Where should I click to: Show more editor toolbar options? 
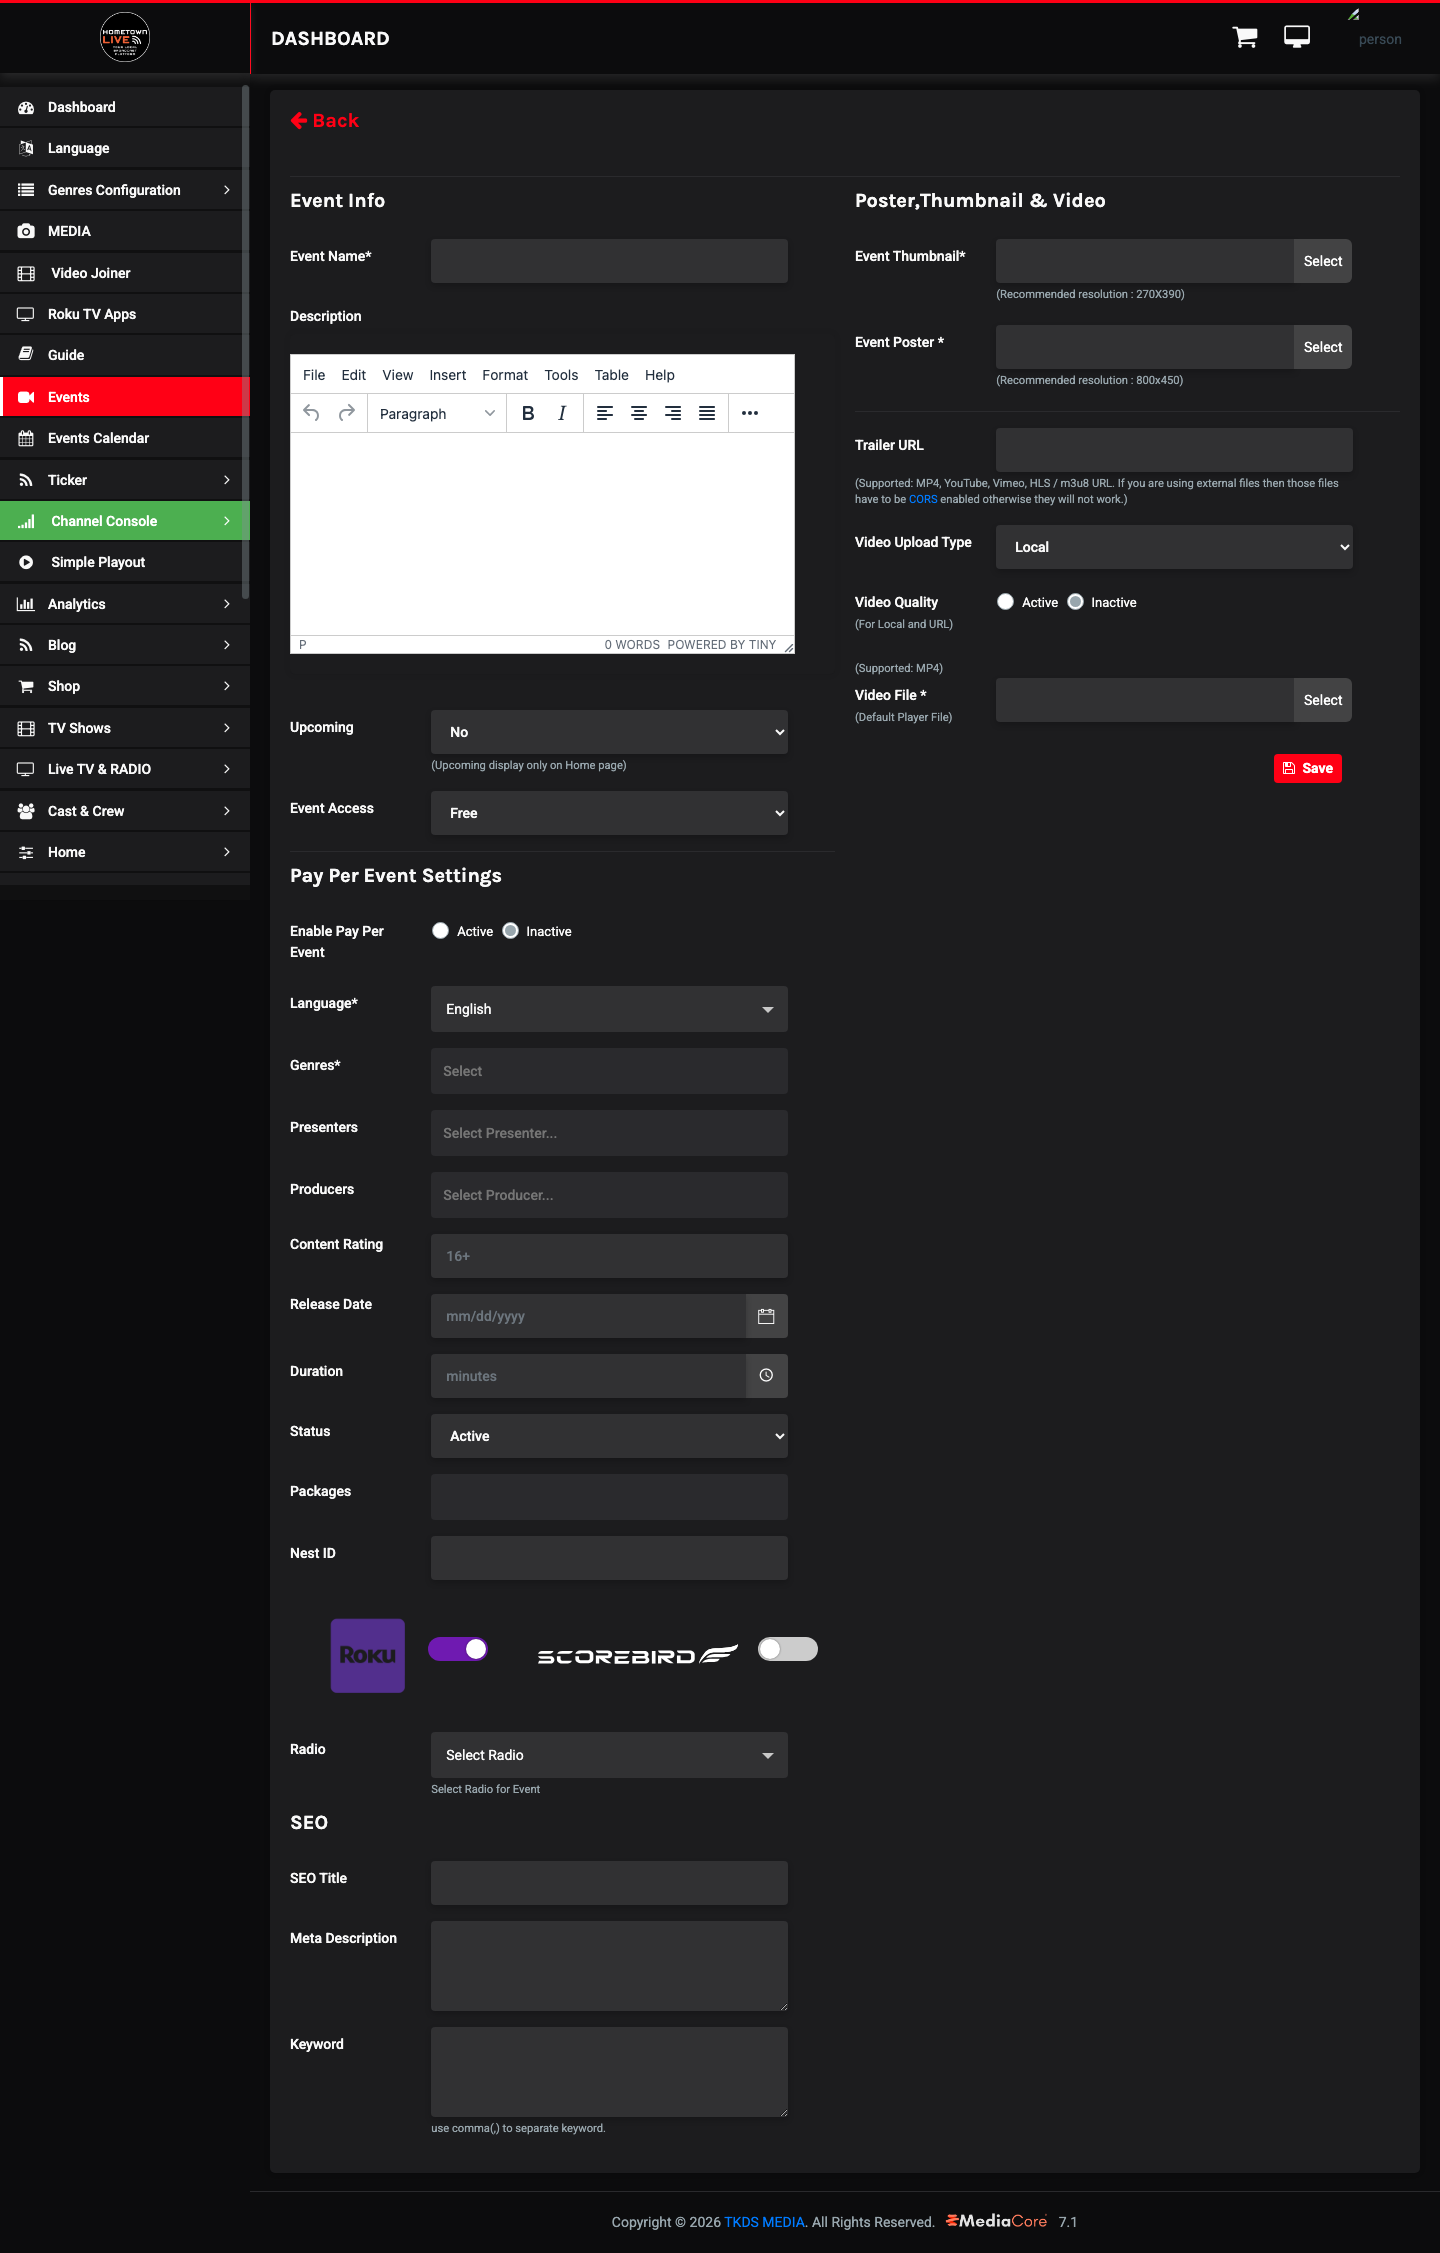750,413
